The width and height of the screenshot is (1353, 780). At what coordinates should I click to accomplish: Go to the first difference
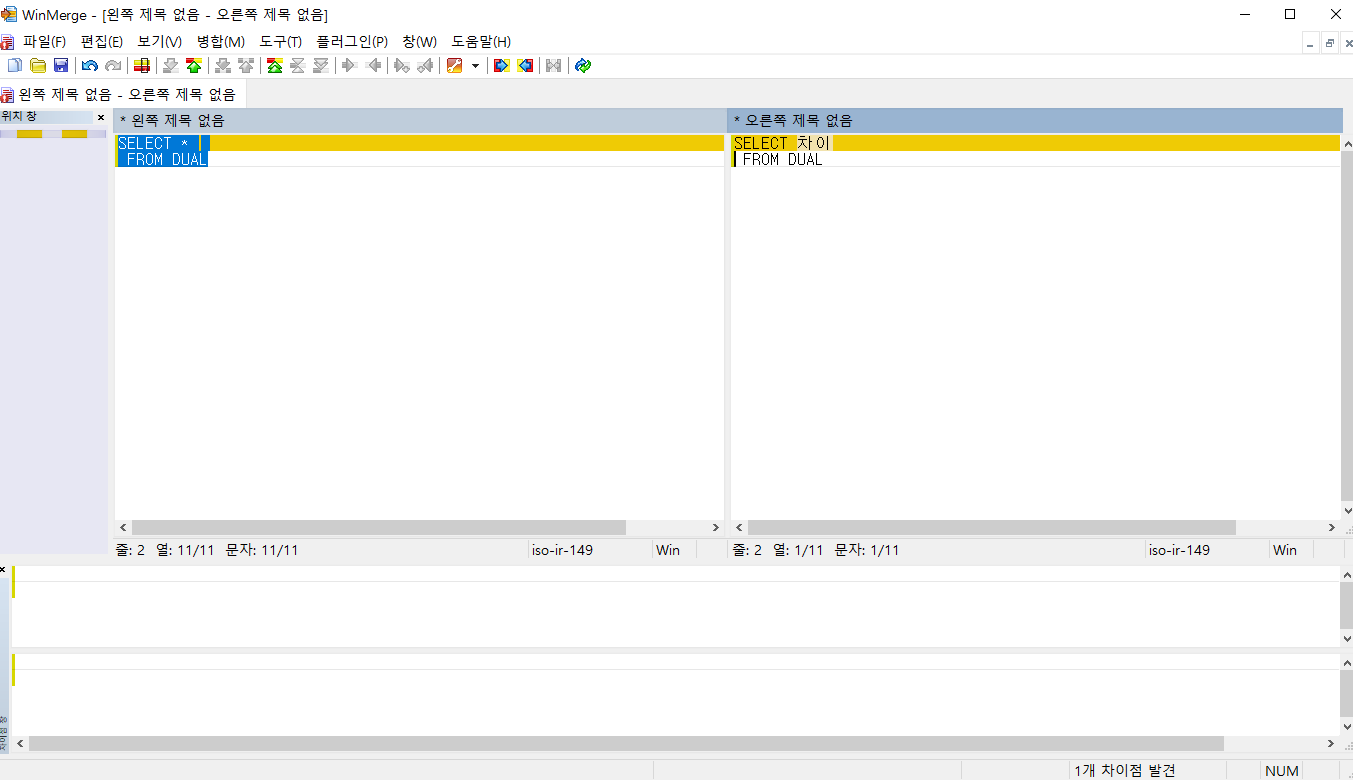pos(274,65)
